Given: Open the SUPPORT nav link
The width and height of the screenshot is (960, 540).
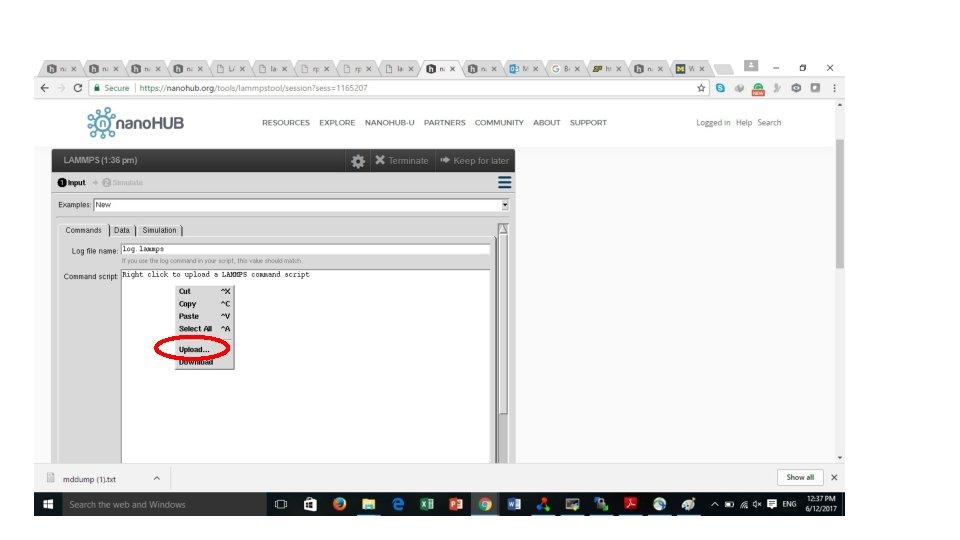Looking at the screenshot, I should coord(588,122).
